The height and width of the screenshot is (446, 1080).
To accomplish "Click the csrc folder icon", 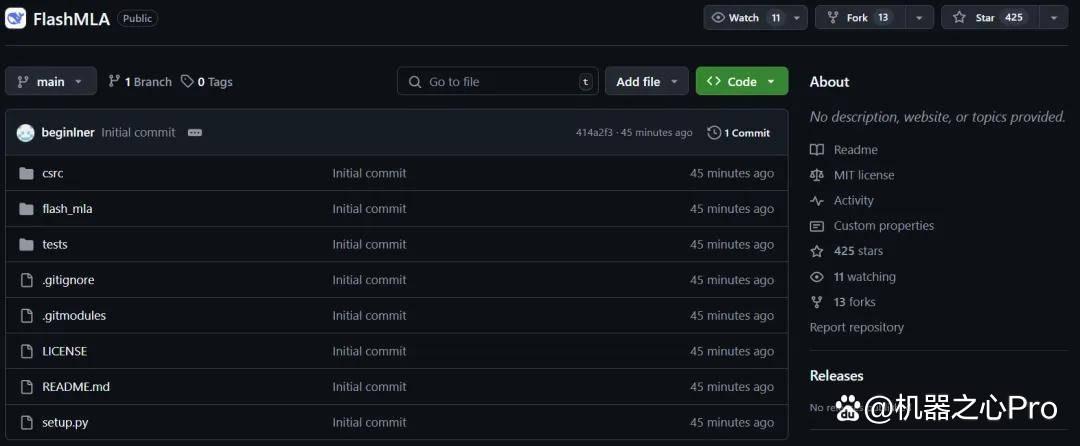I will 26,173.
